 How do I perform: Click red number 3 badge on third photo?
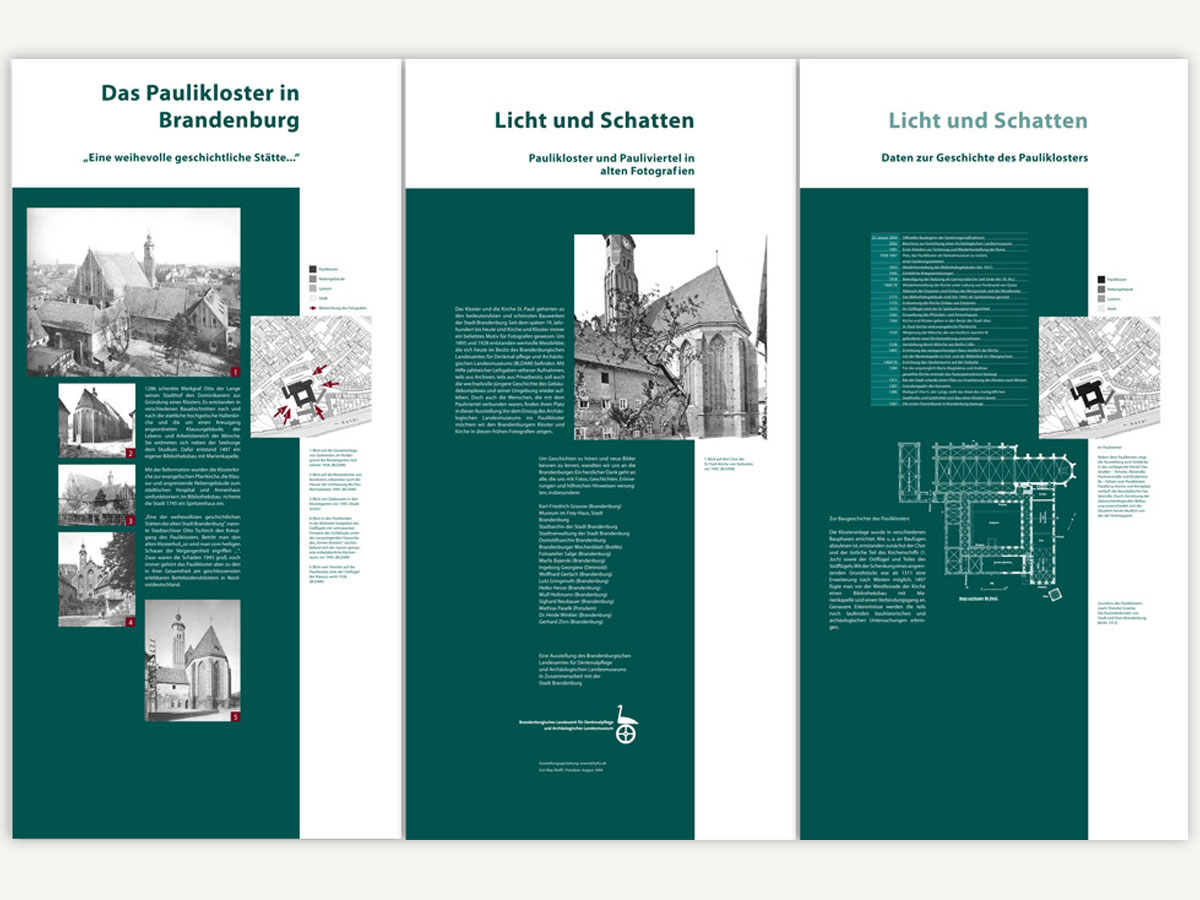pyautogui.click(x=129, y=521)
